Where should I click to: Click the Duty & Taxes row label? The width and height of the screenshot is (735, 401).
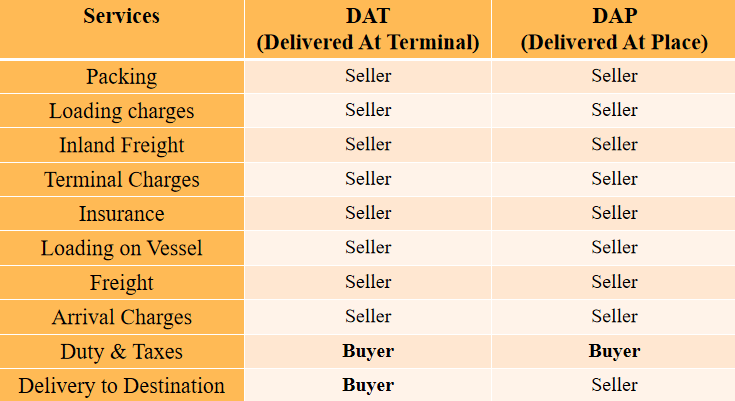tap(121, 352)
